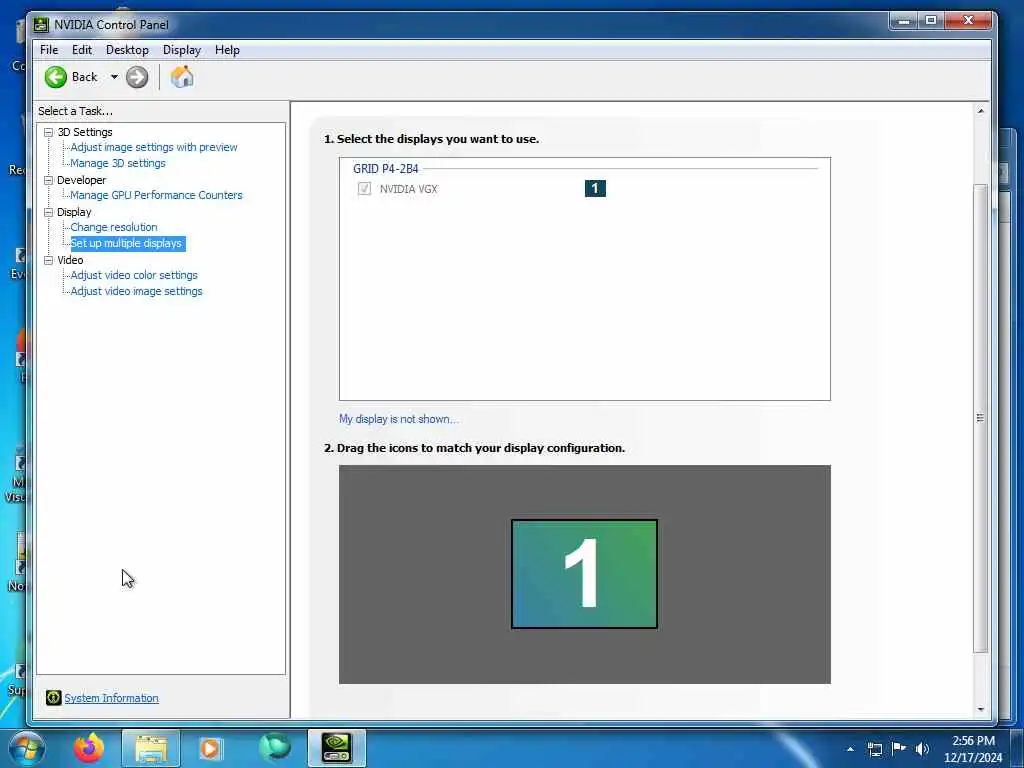Minimize the NVIDIA Control Panel window
The width and height of the screenshot is (1024, 768).
click(x=904, y=21)
